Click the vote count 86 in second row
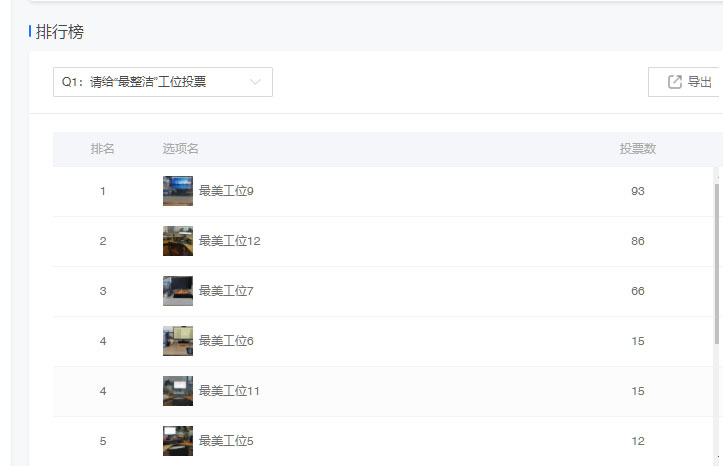 (638, 241)
